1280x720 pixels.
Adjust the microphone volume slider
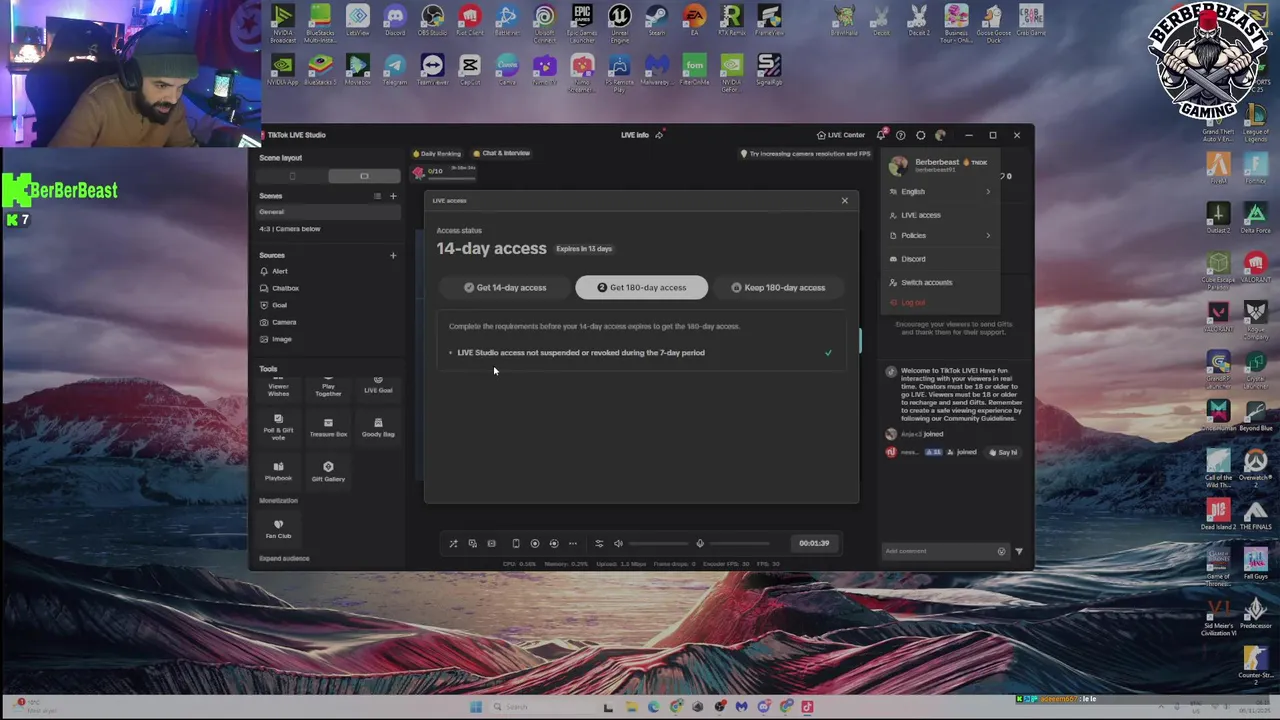(x=741, y=544)
